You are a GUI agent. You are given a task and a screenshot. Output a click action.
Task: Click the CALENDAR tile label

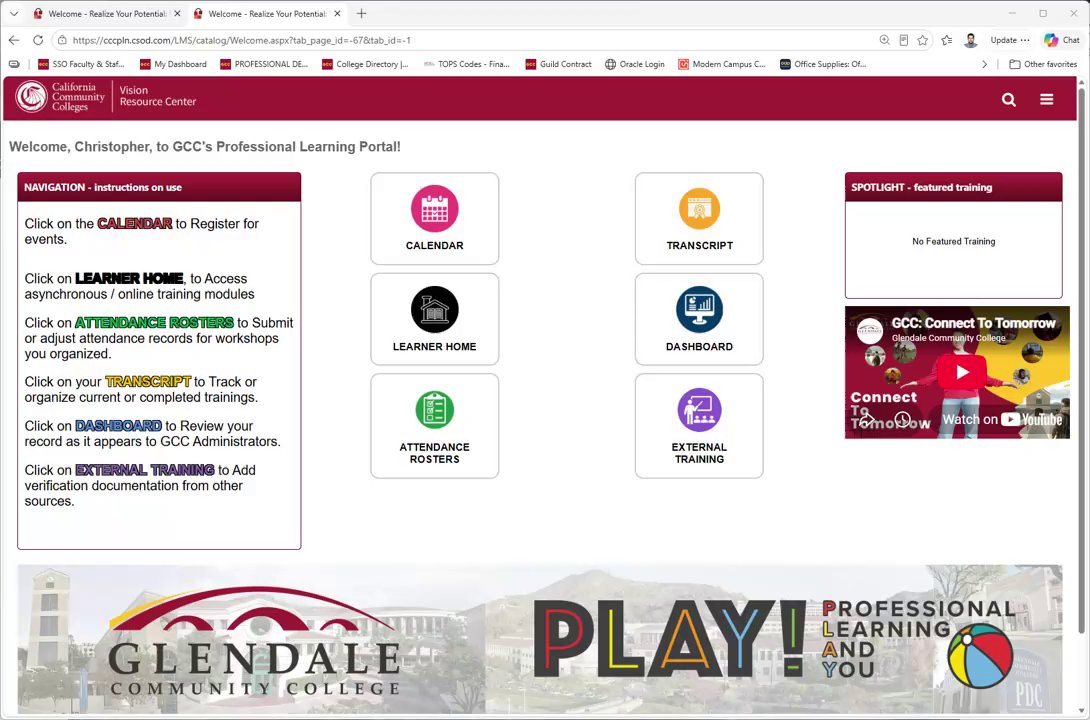click(x=434, y=245)
